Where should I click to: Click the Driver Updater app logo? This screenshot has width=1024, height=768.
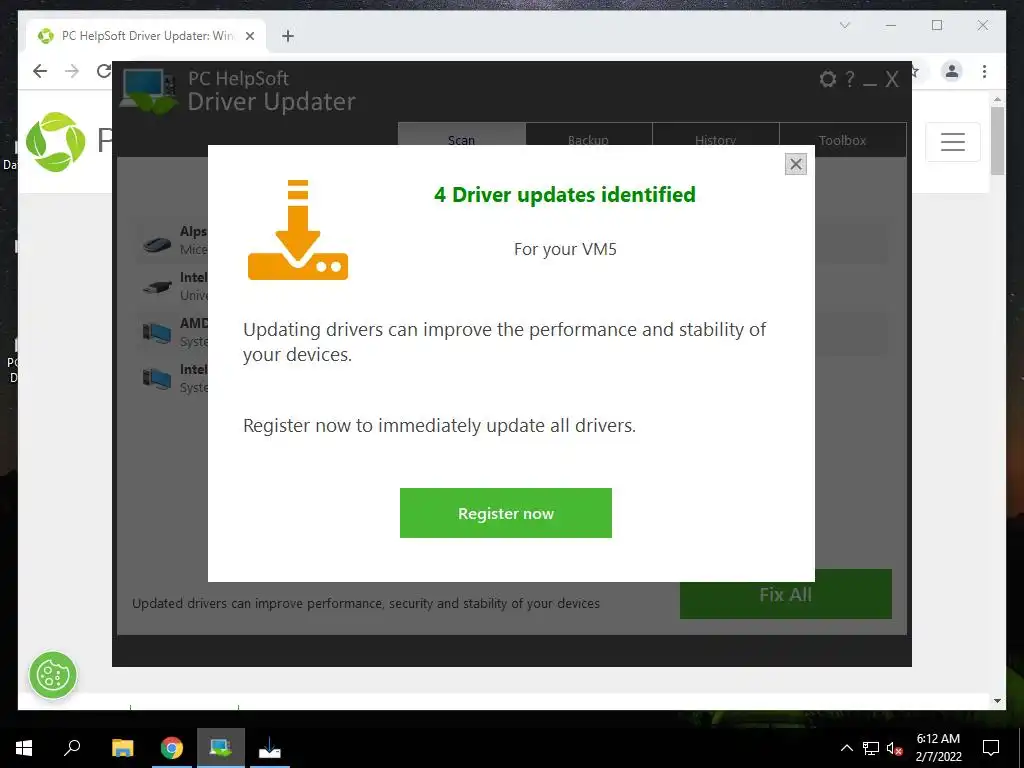tap(149, 91)
